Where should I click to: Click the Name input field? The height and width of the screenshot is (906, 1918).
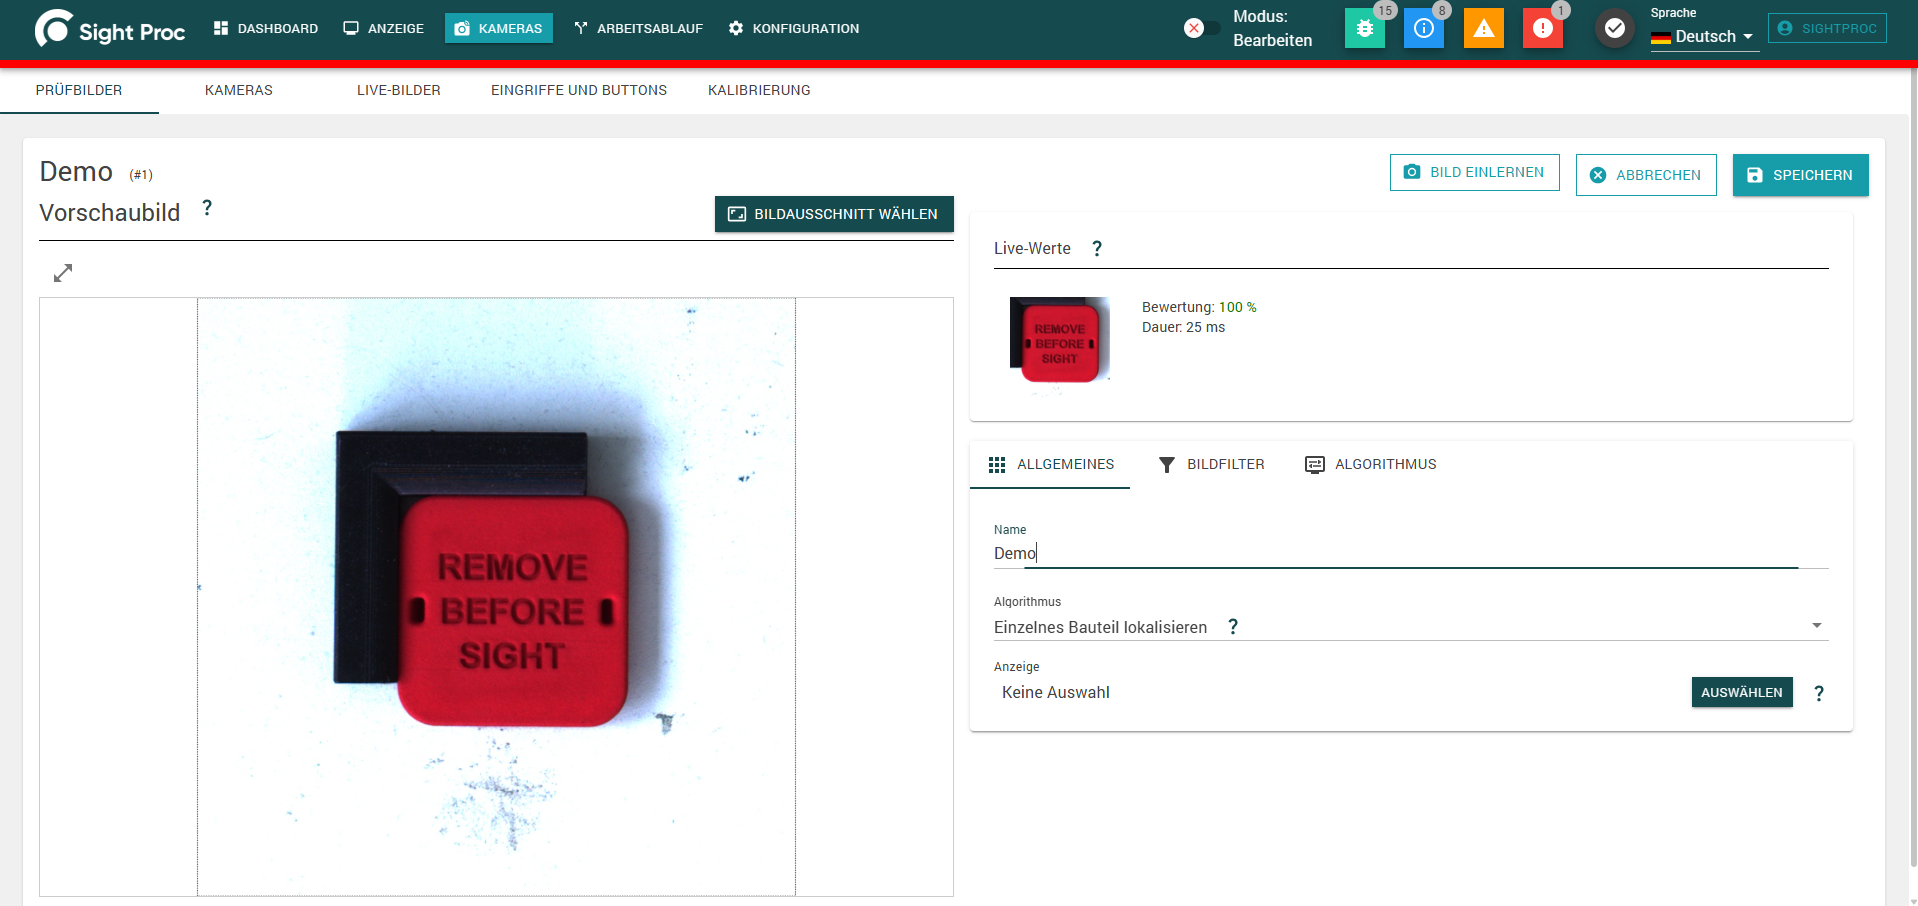point(1411,553)
